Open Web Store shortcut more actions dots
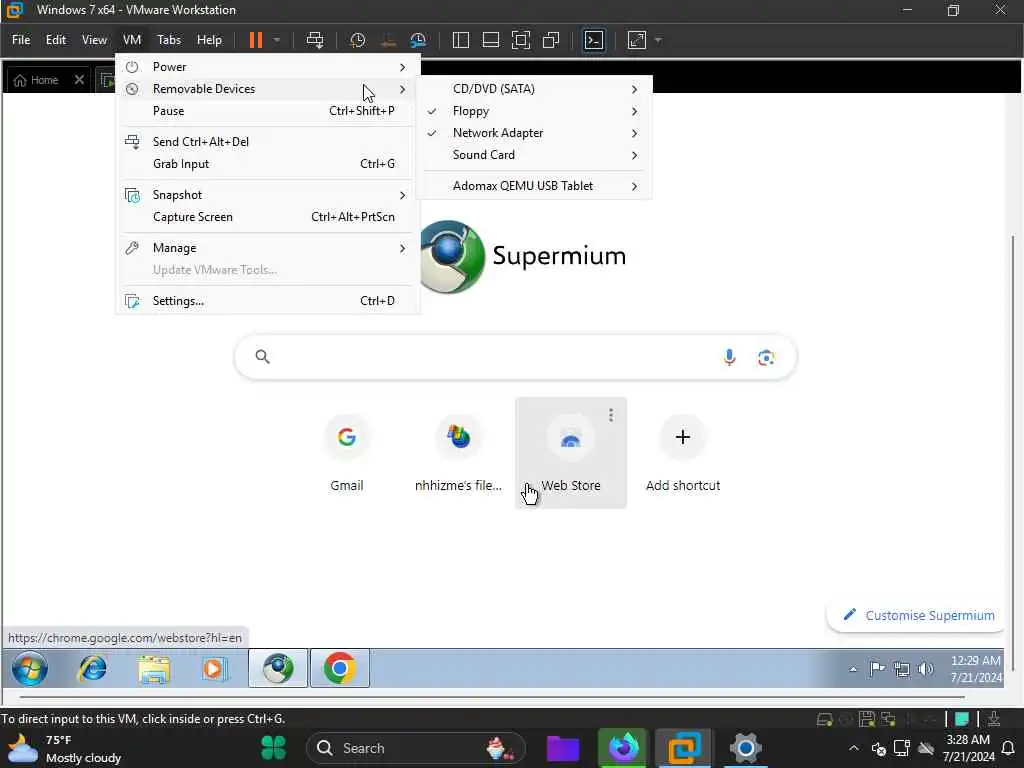The width and height of the screenshot is (1024, 768). click(611, 415)
